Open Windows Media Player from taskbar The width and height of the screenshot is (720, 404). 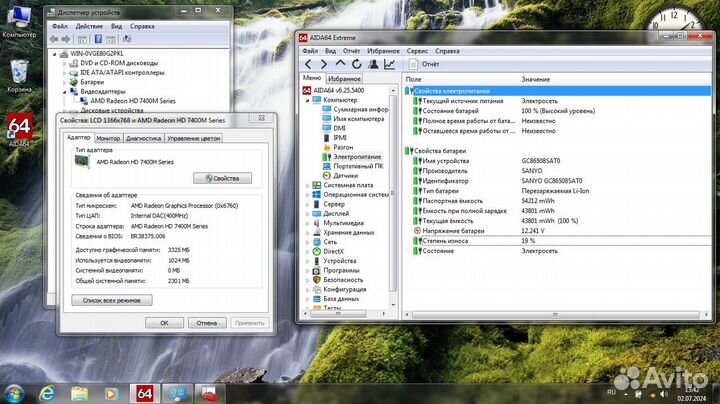(x=111, y=394)
